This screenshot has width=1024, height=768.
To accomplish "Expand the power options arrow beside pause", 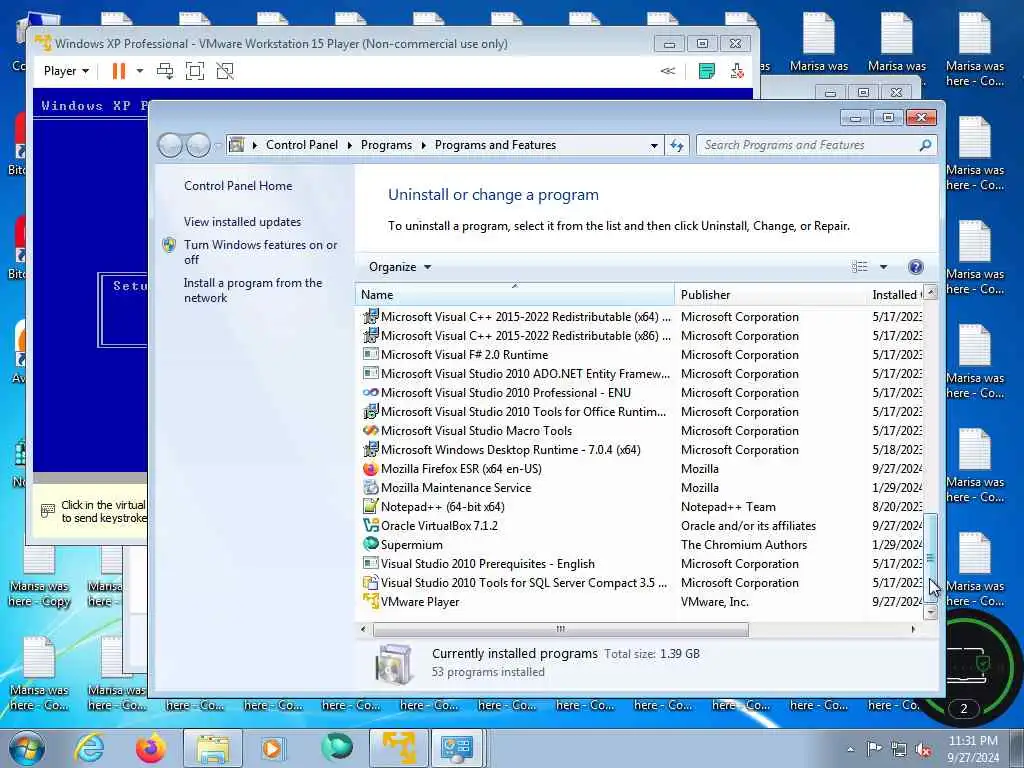I will click(140, 71).
